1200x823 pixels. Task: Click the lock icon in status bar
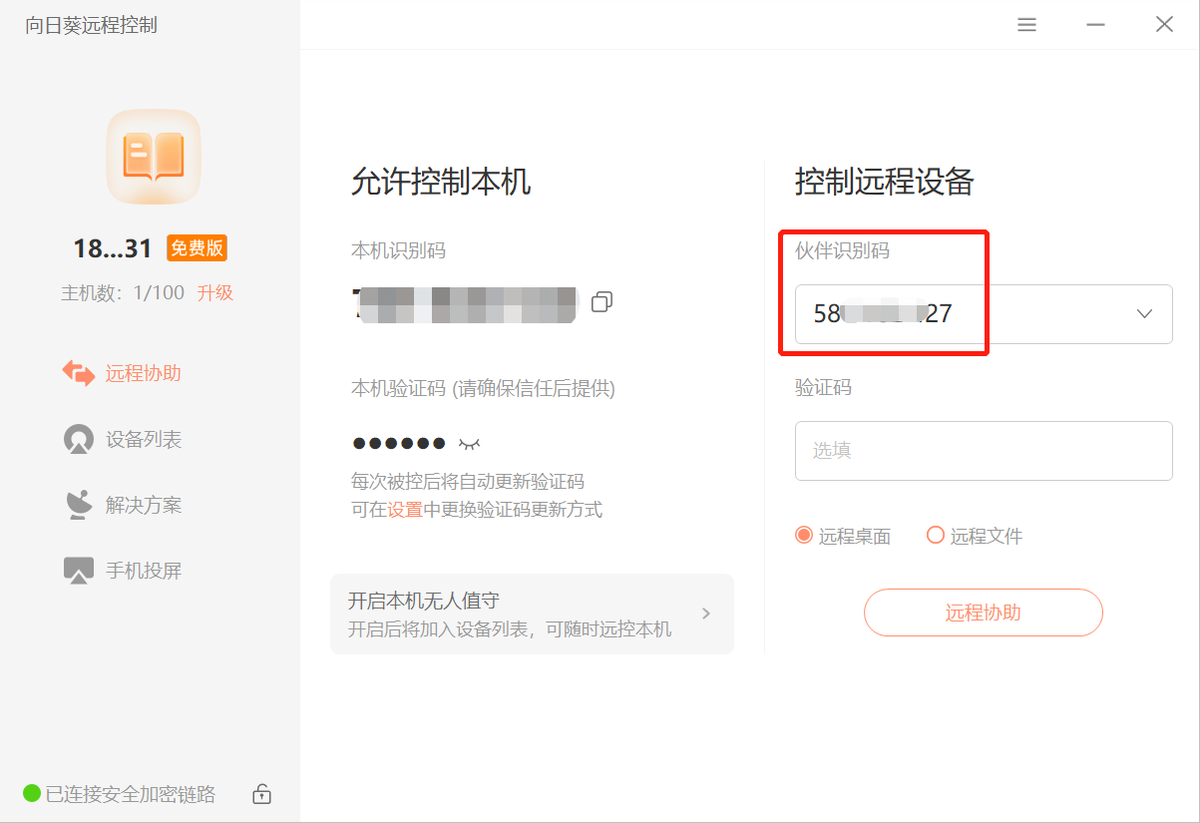tap(261, 794)
